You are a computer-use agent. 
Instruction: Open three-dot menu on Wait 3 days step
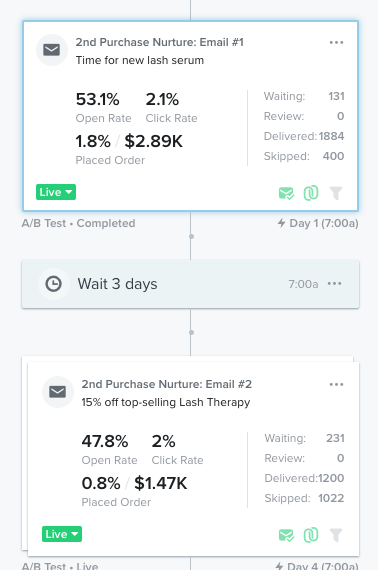pyautogui.click(x=334, y=284)
